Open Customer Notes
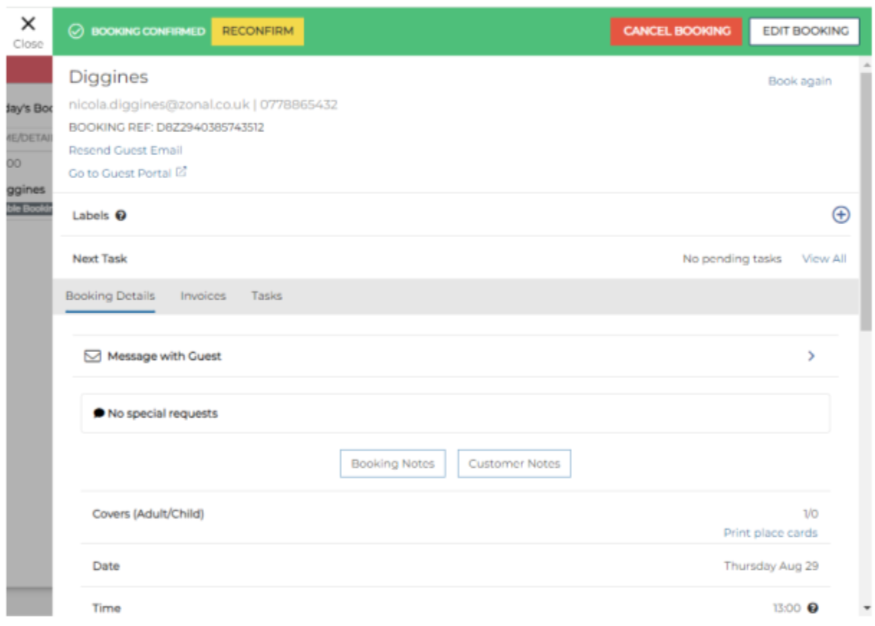 coord(514,464)
